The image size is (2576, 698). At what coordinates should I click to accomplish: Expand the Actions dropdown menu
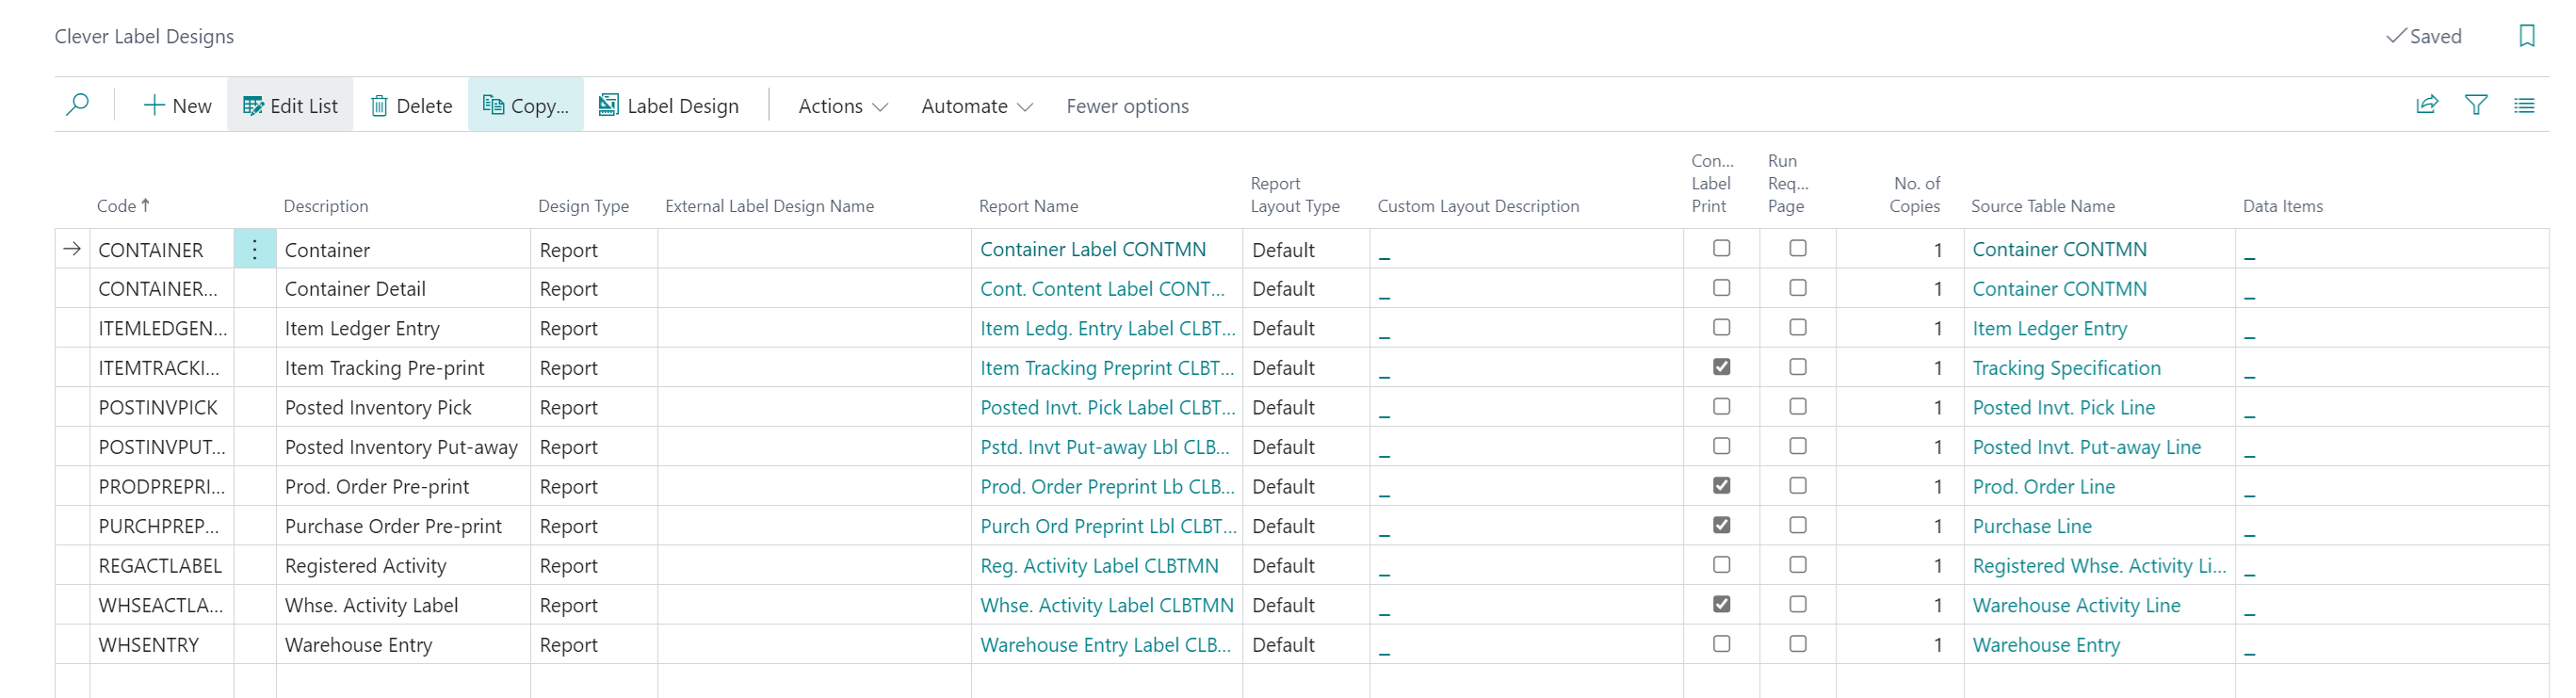pos(842,106)
